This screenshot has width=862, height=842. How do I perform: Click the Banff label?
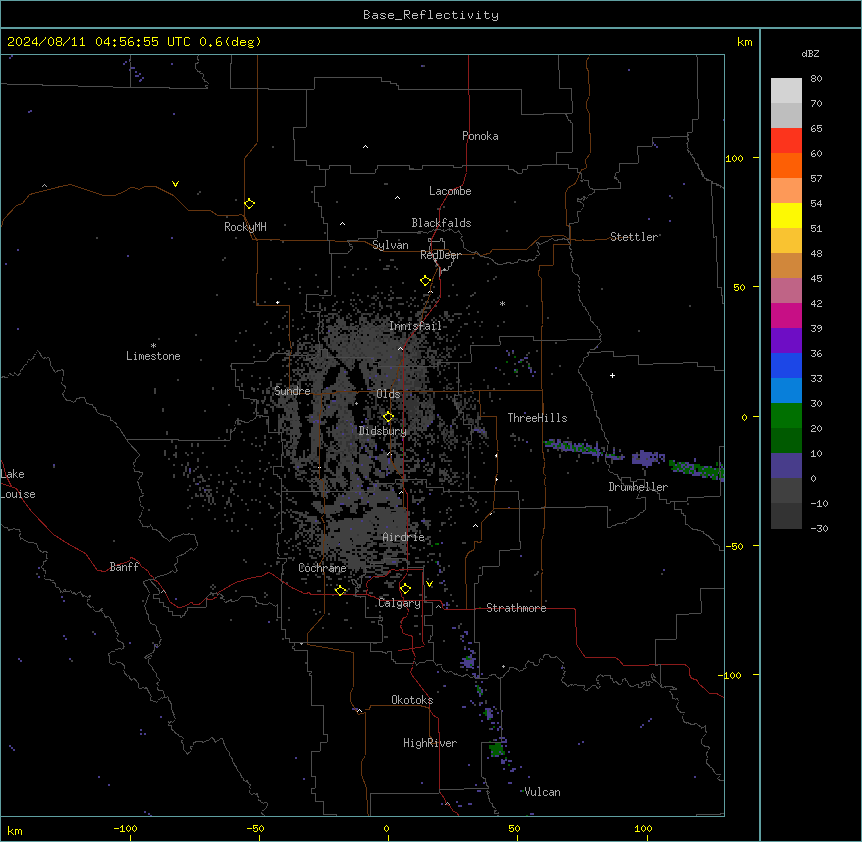pos(124,567)
